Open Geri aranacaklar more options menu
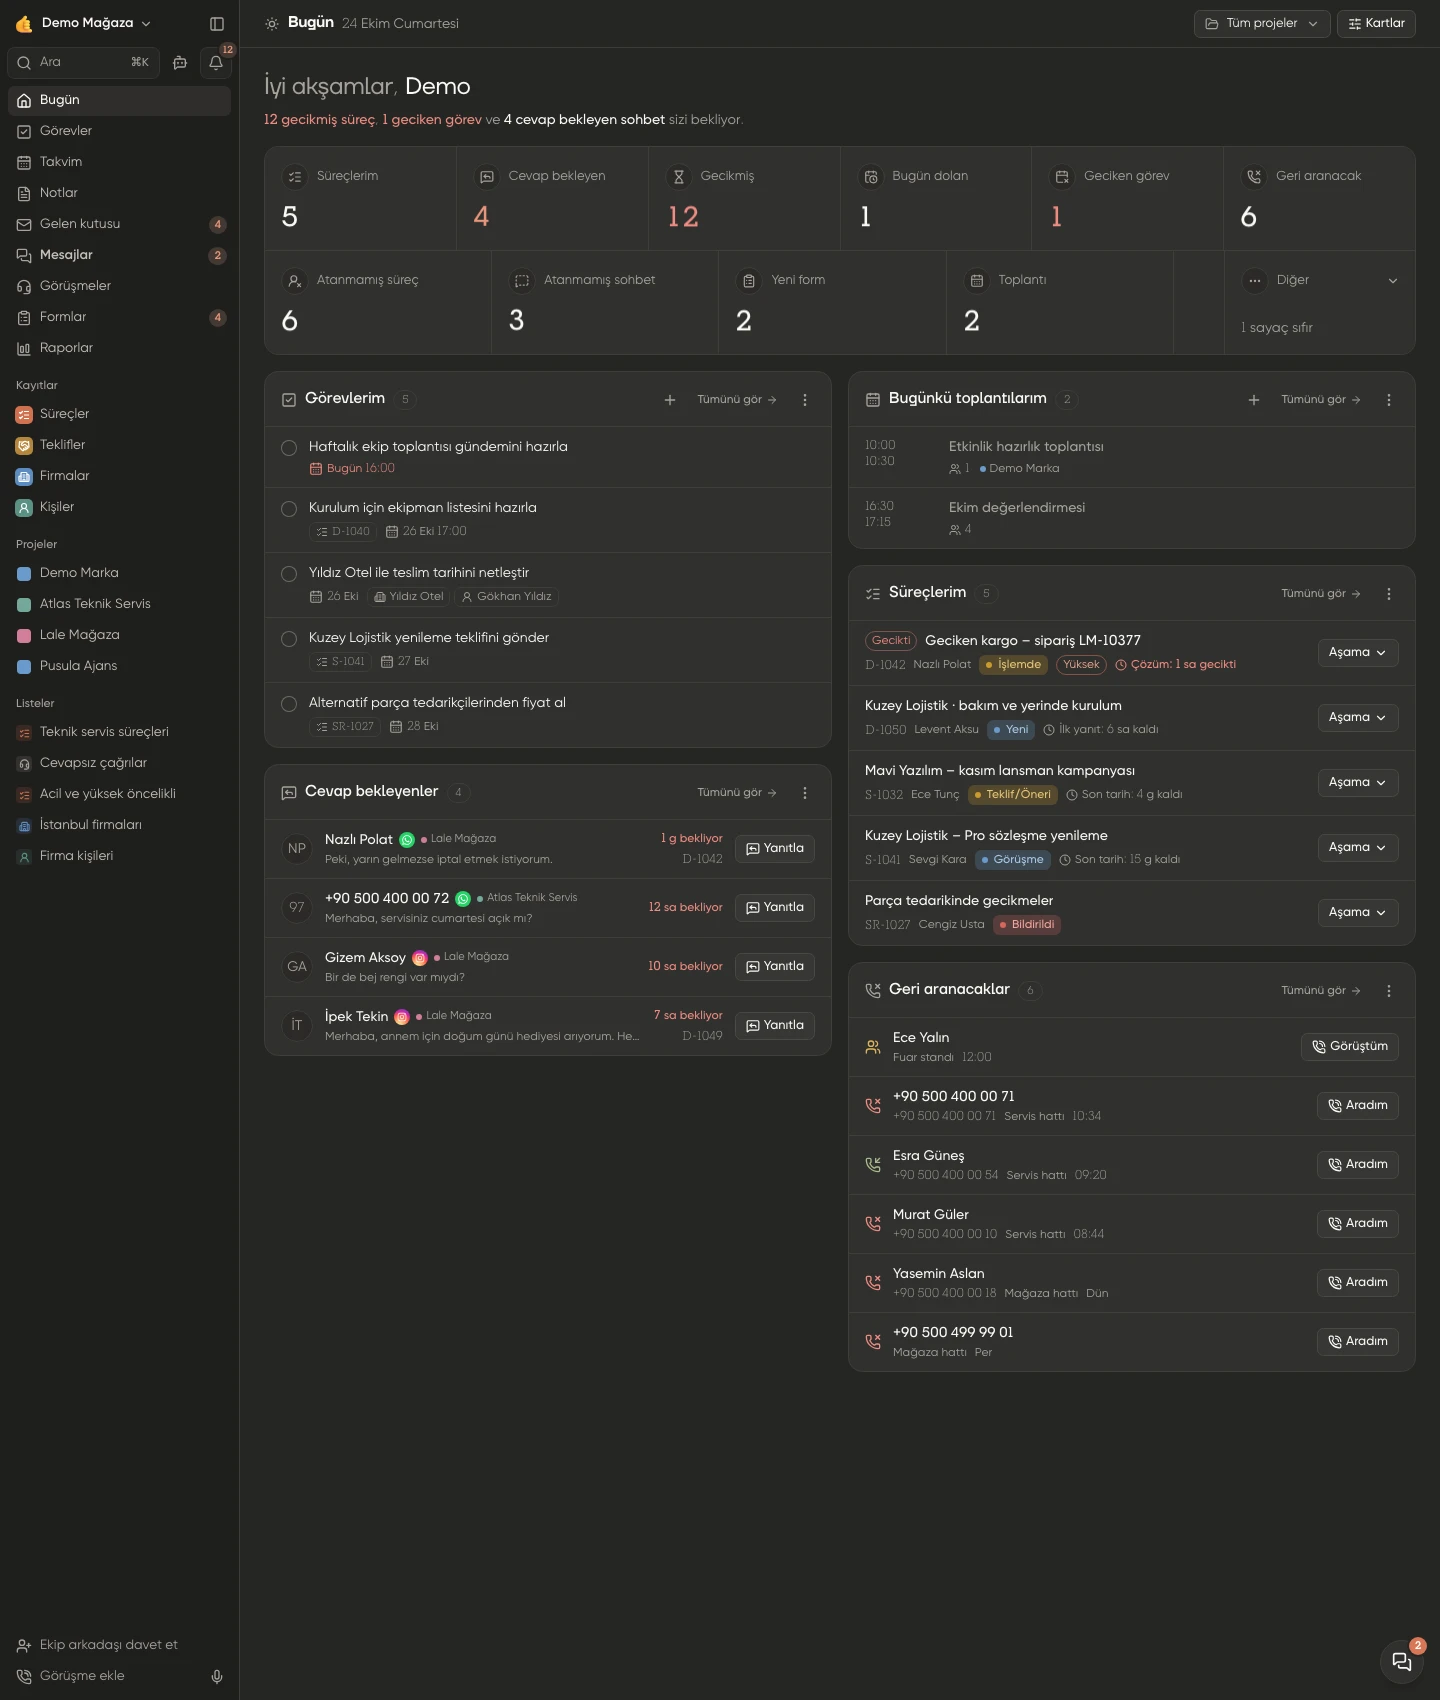This screenshot has width=1440, height=1700. (x=1389, y=991)
